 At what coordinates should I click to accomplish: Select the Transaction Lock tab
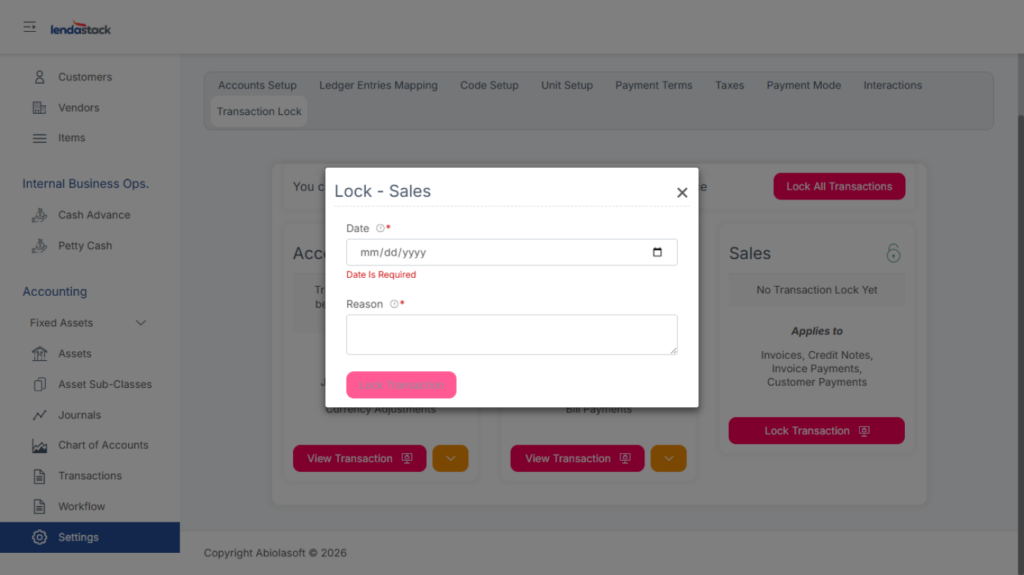click(259, 111)
